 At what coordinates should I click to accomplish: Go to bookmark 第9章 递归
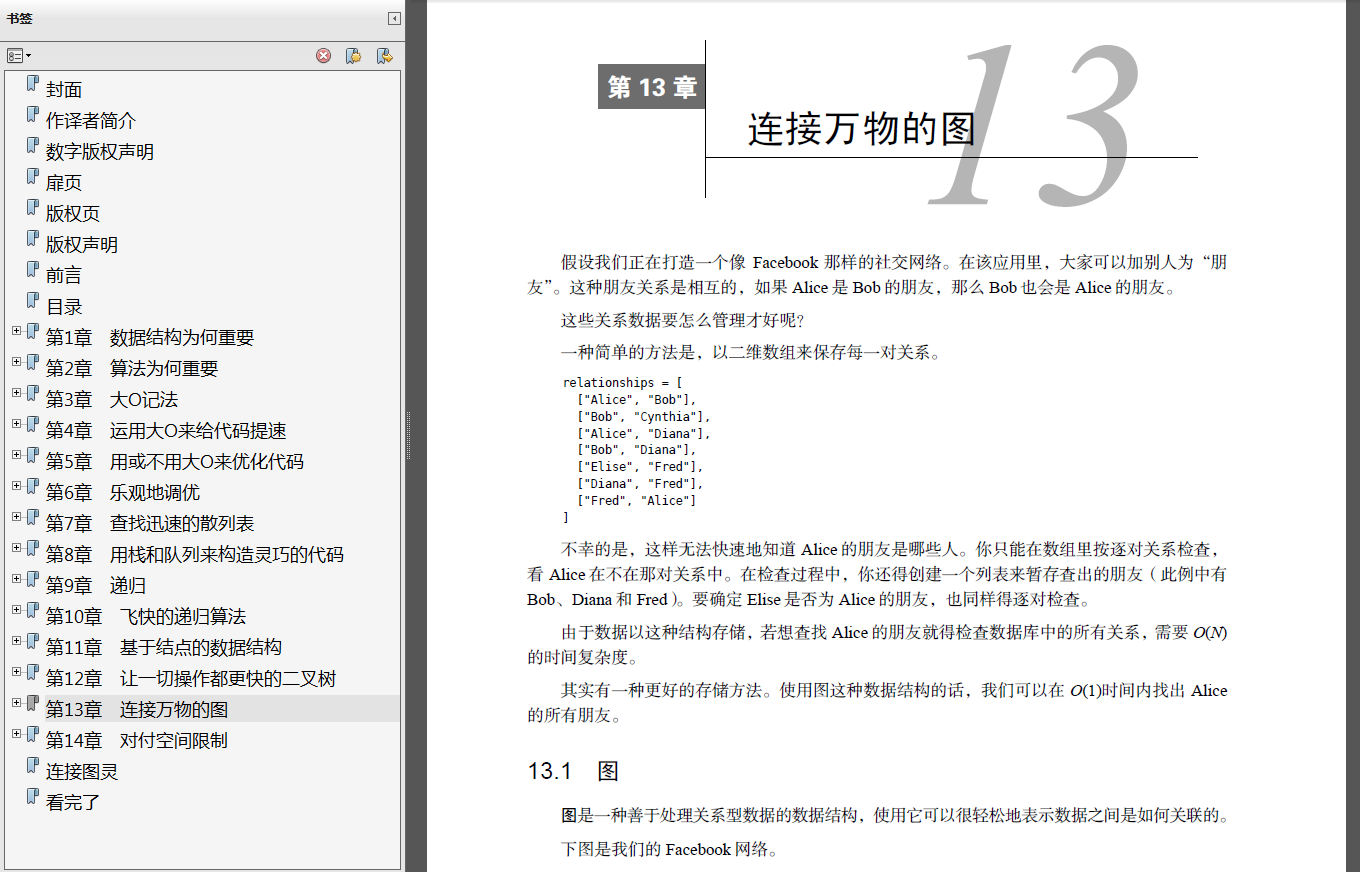(96, 586)
